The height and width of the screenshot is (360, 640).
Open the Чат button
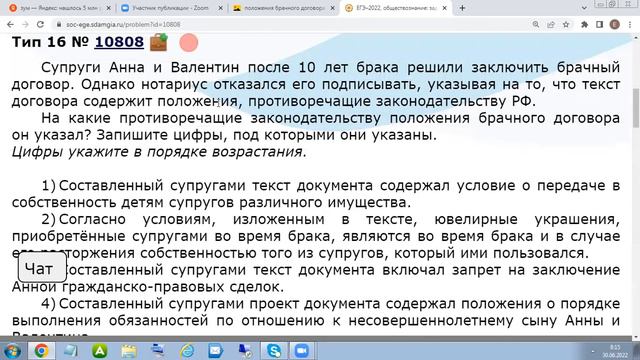[42, 268]
